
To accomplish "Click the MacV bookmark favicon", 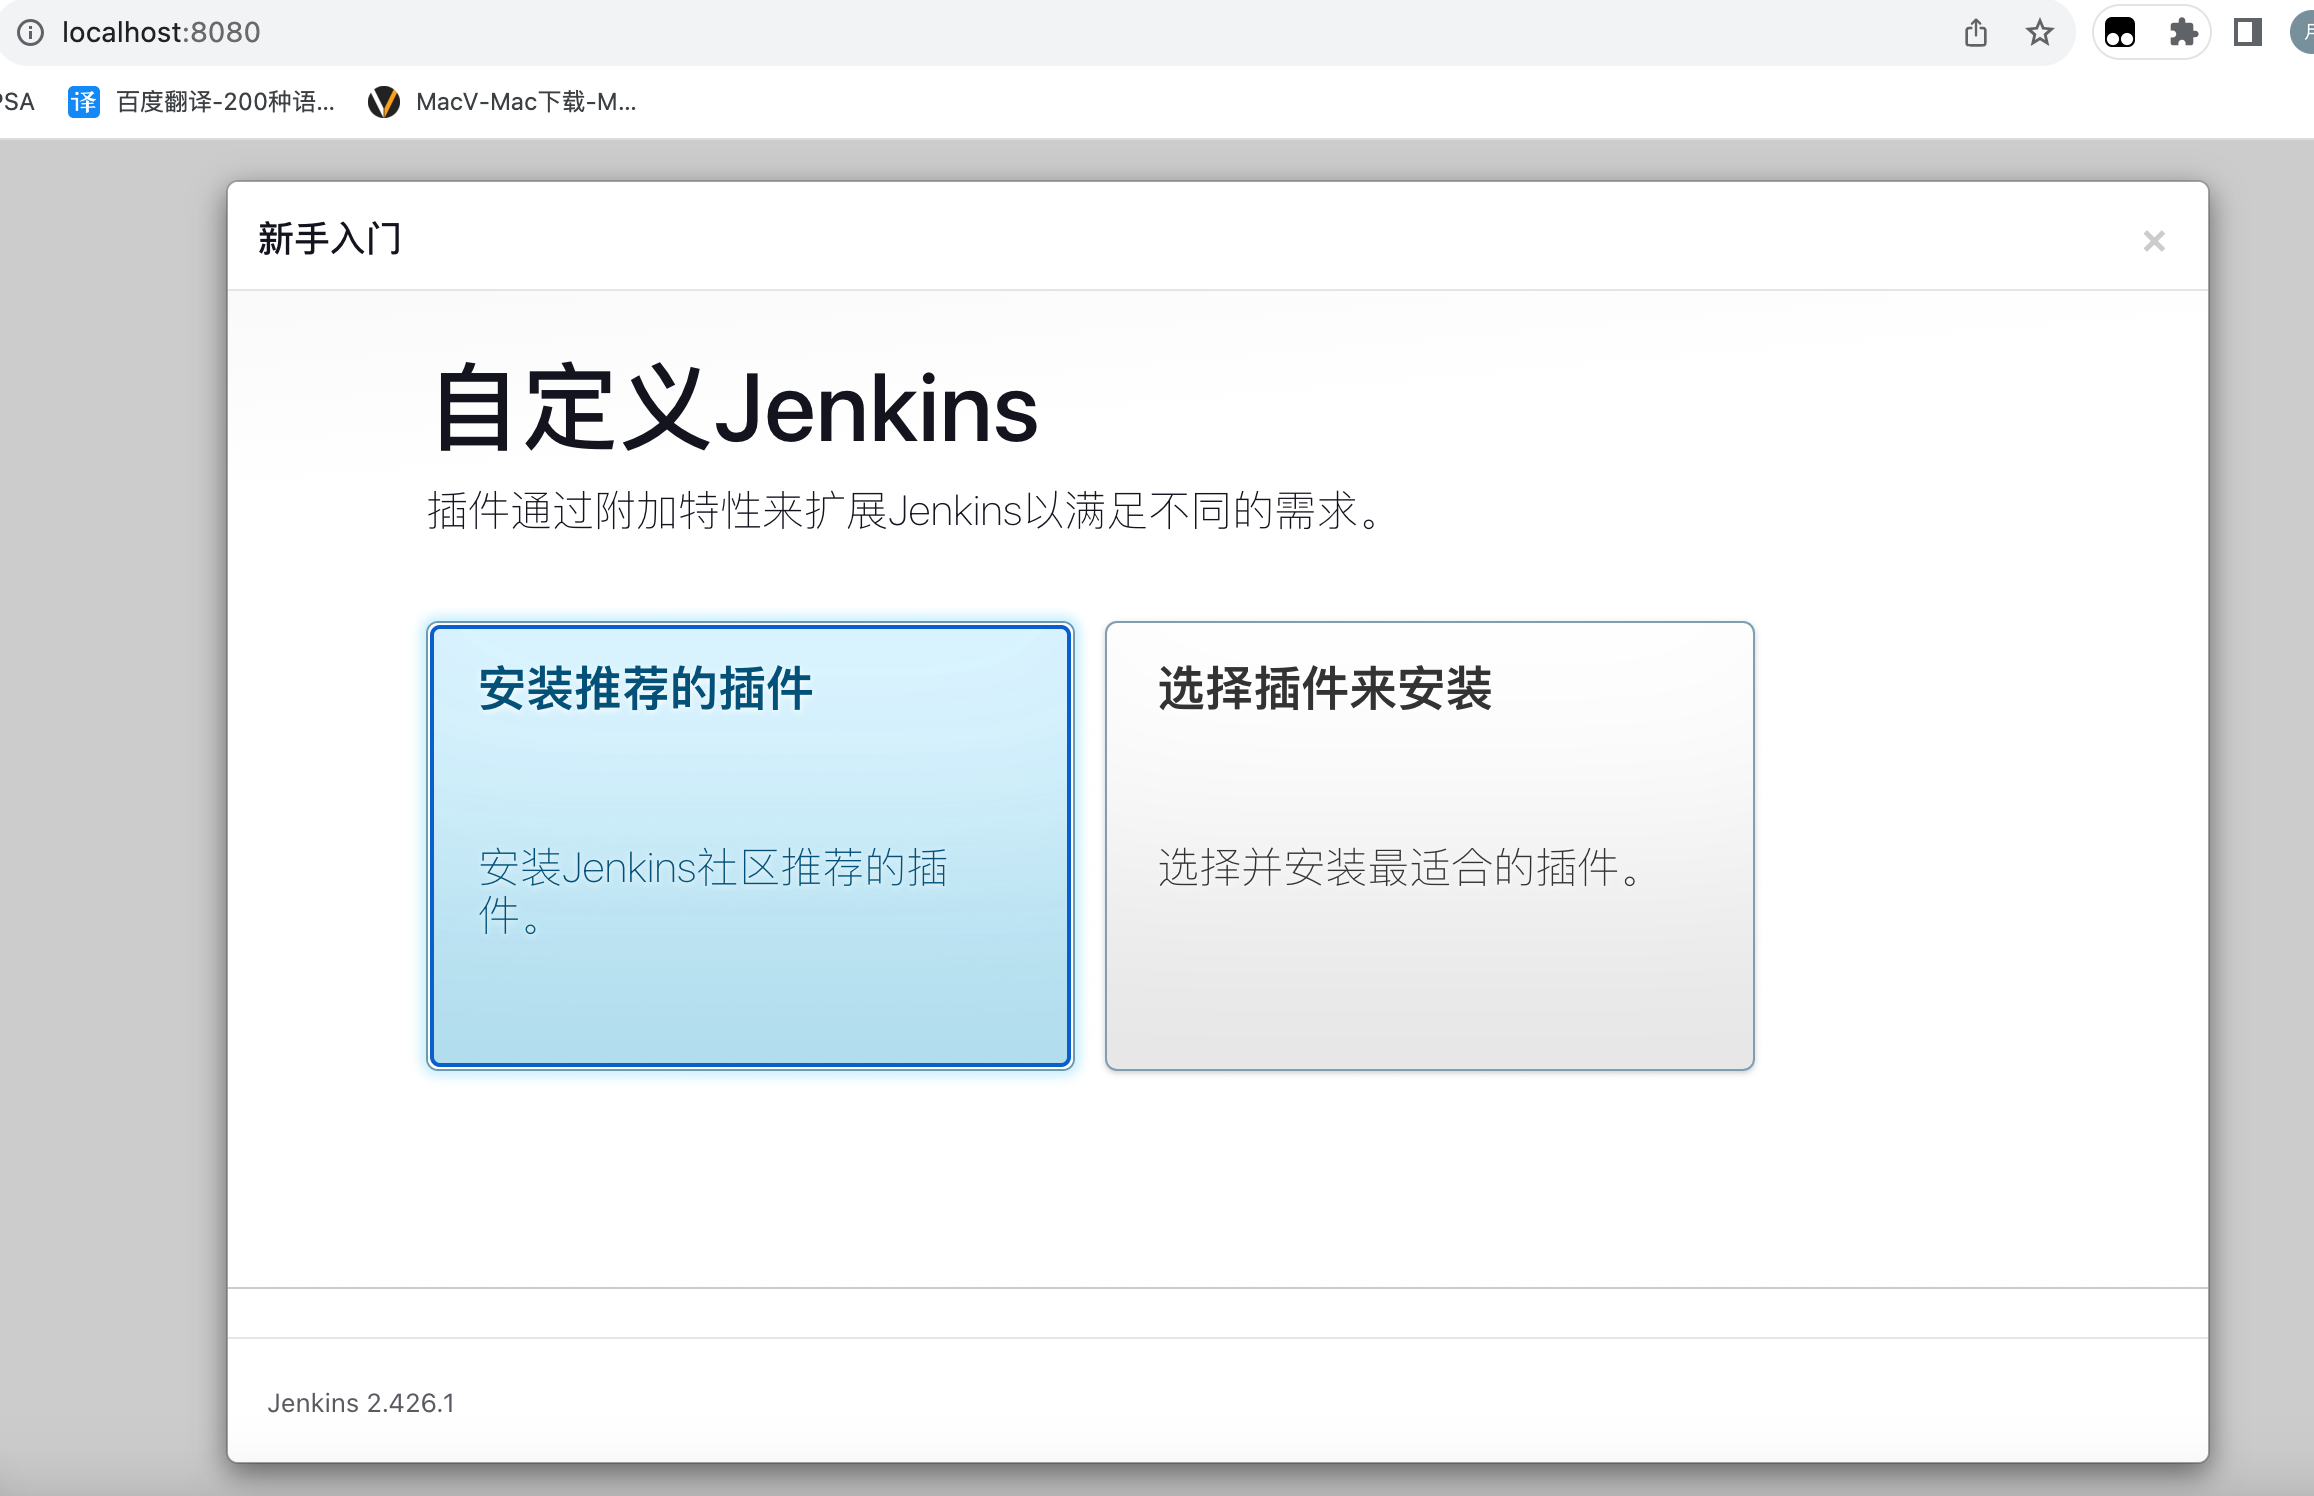I will point(384,102).
